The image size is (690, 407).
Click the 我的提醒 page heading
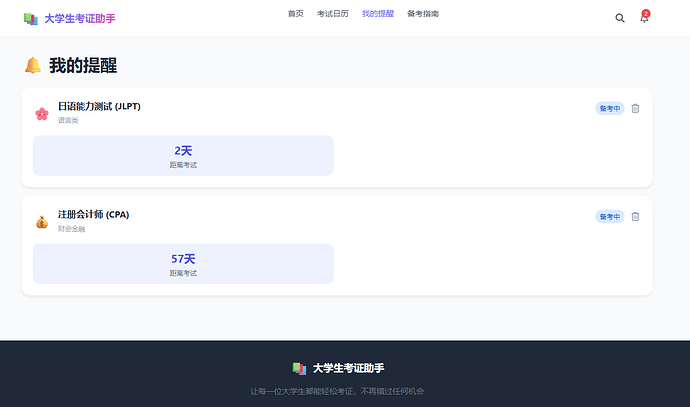83,66
